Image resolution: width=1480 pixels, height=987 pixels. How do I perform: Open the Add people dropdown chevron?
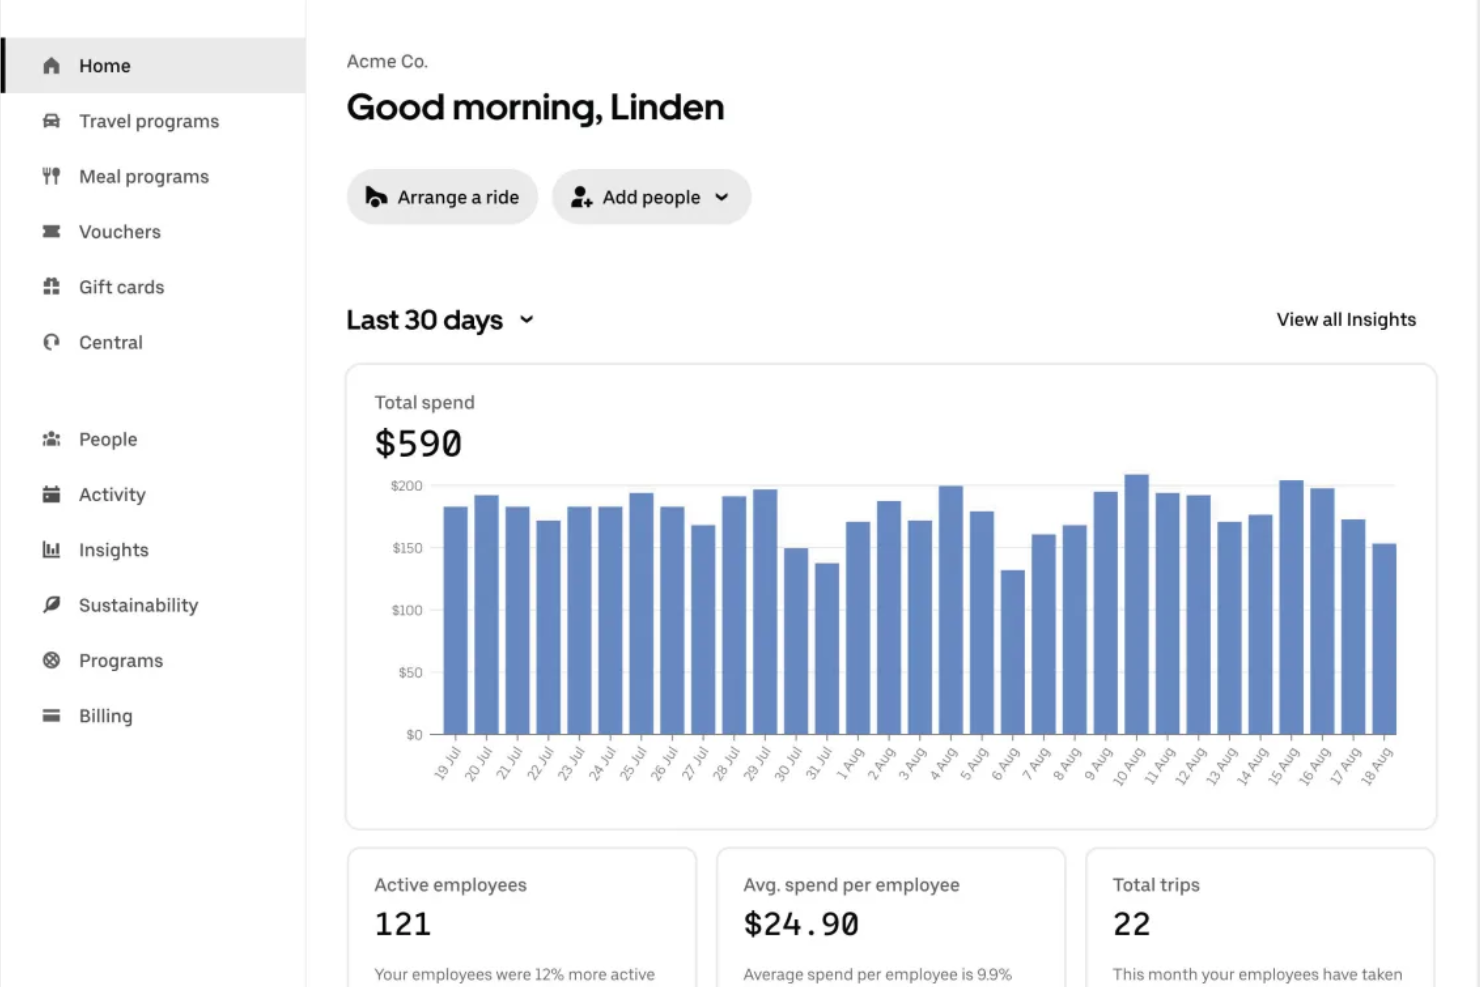click(x=722, y=197)
